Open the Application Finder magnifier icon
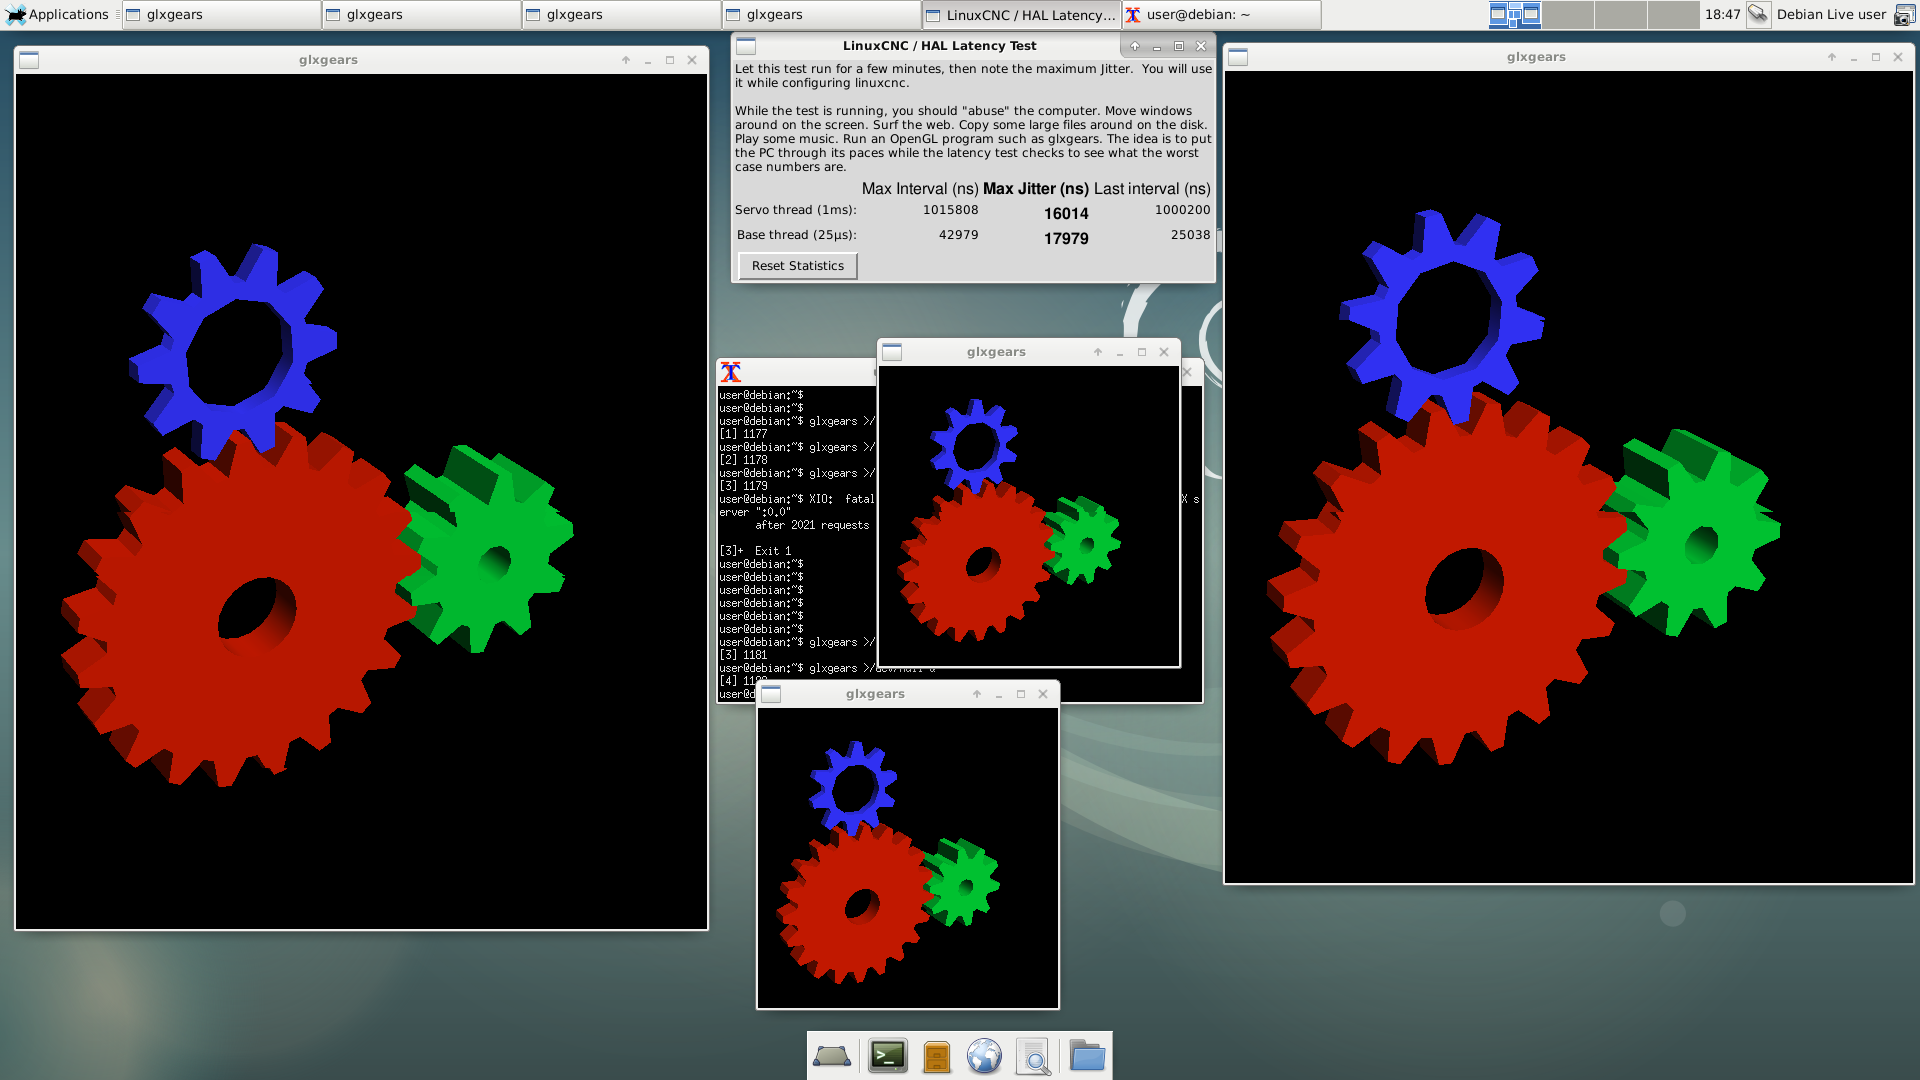1920x1080 pixels. (x=1033, y=1056)
